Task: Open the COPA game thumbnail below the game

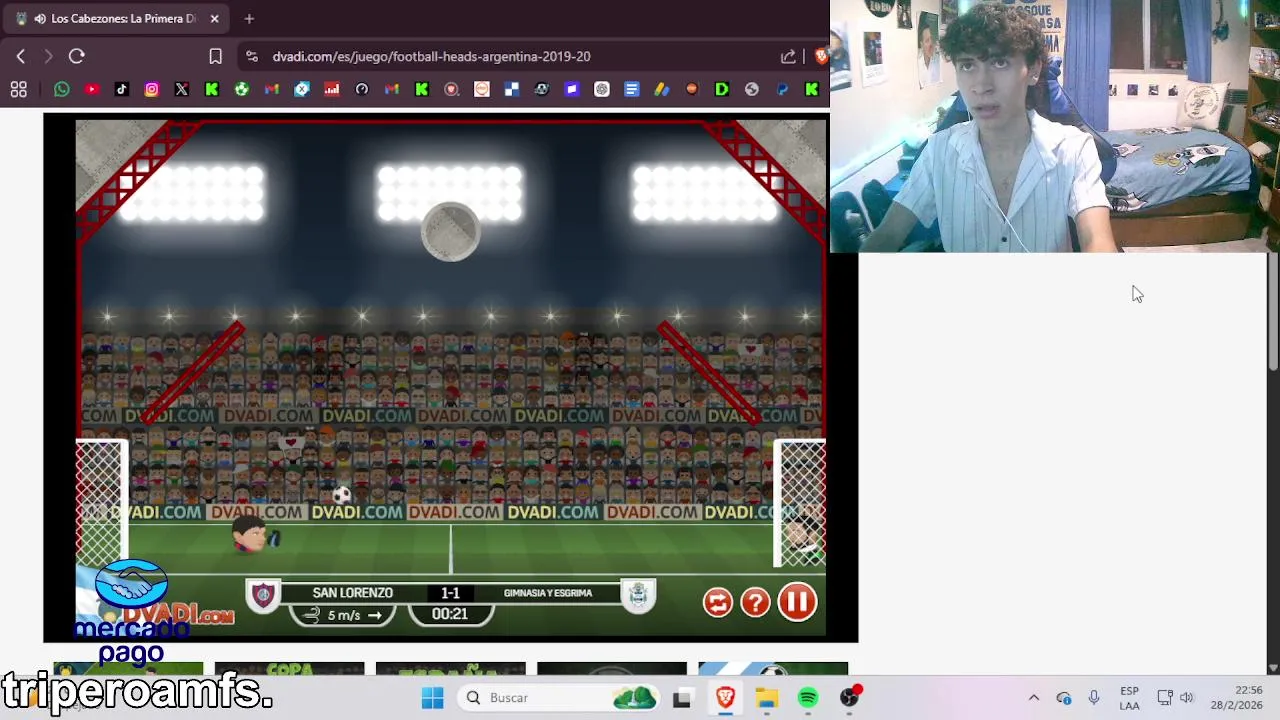Action: pyautogui.click(x=290, y=668)
